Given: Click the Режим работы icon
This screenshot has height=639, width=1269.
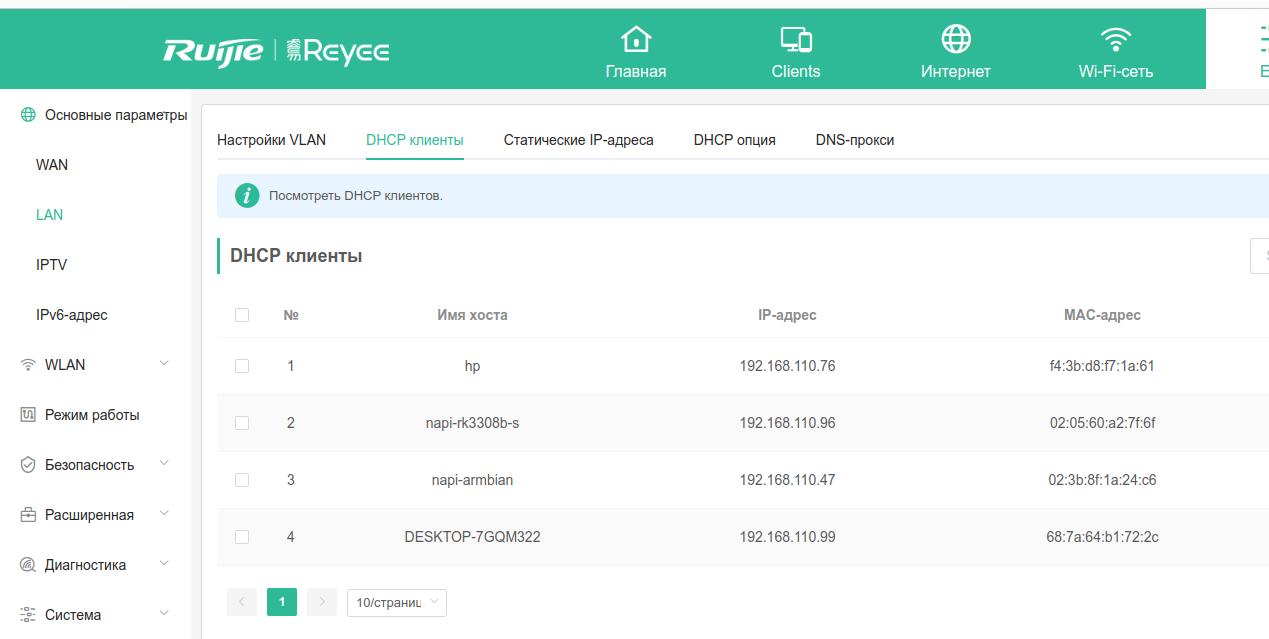Looking at the screenshot, I should pyautogui.click(x=28, y=415).
